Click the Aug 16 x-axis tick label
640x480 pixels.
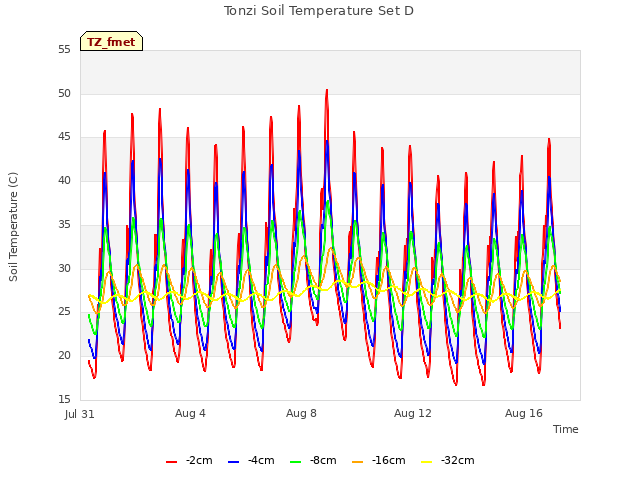coord(524,413)
